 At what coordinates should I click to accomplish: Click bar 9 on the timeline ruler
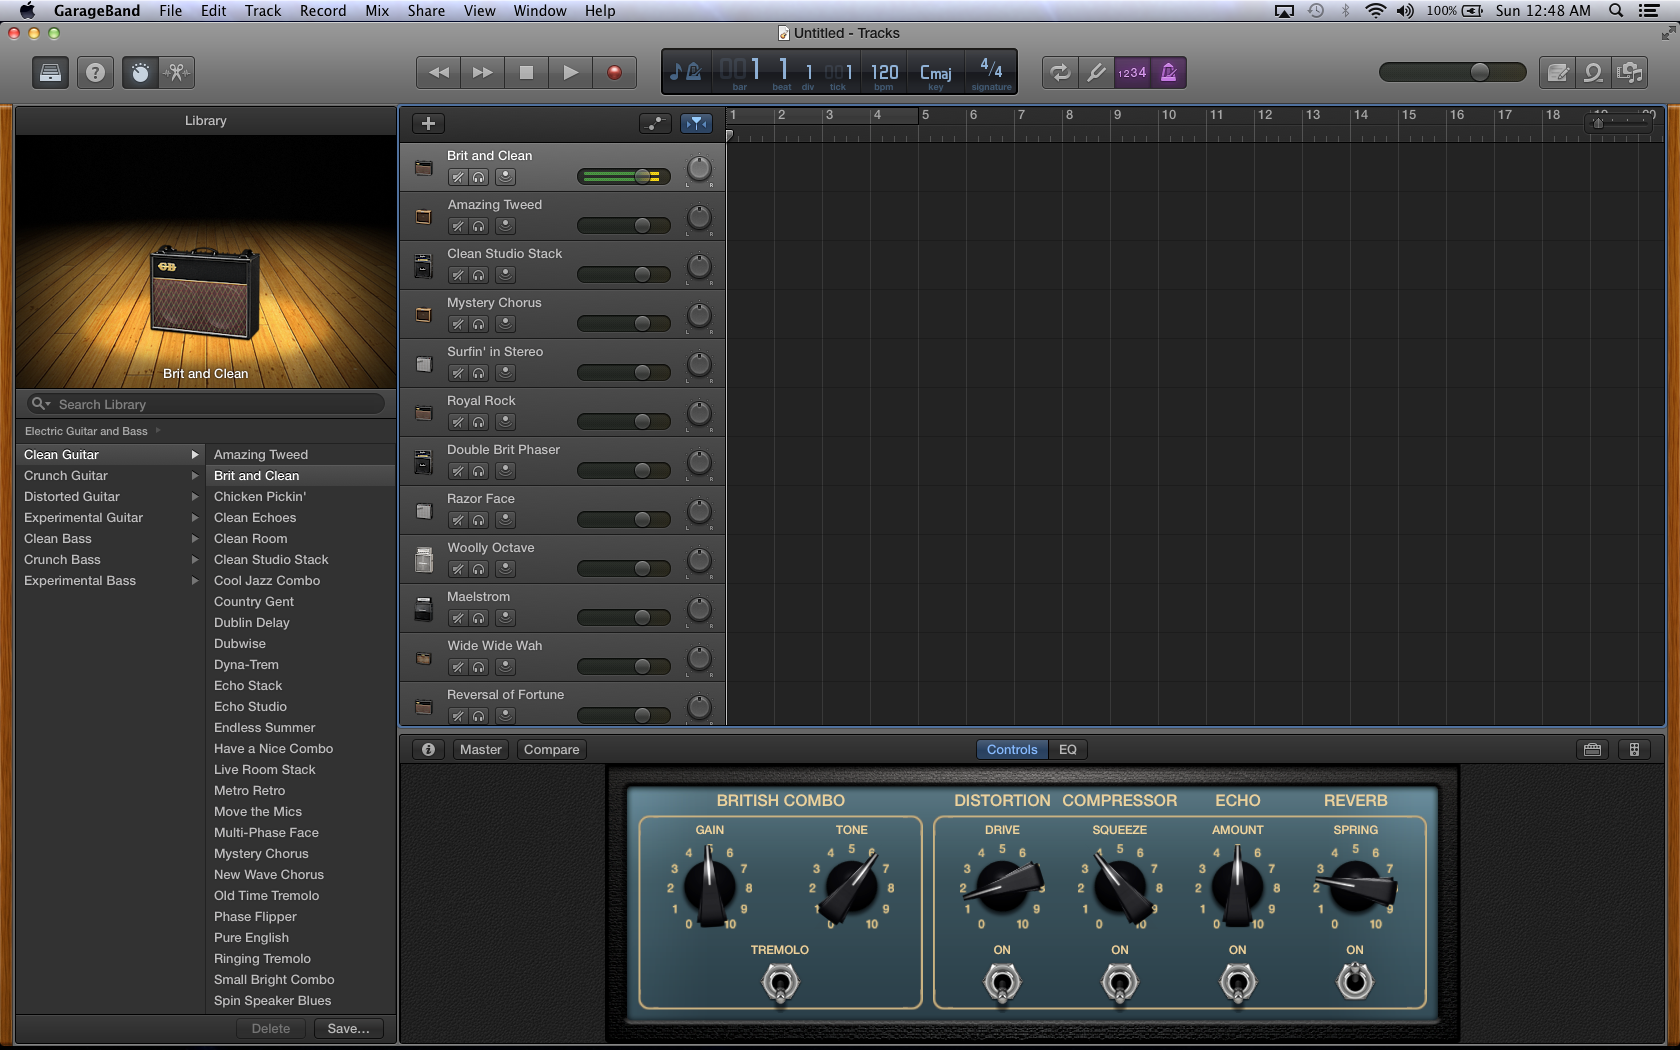pyautogui.click(x=1118, y=115)
